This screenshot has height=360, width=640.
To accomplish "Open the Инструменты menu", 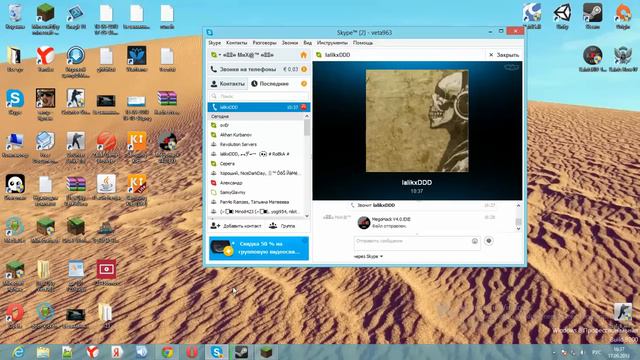I will (x=332, y=42).
